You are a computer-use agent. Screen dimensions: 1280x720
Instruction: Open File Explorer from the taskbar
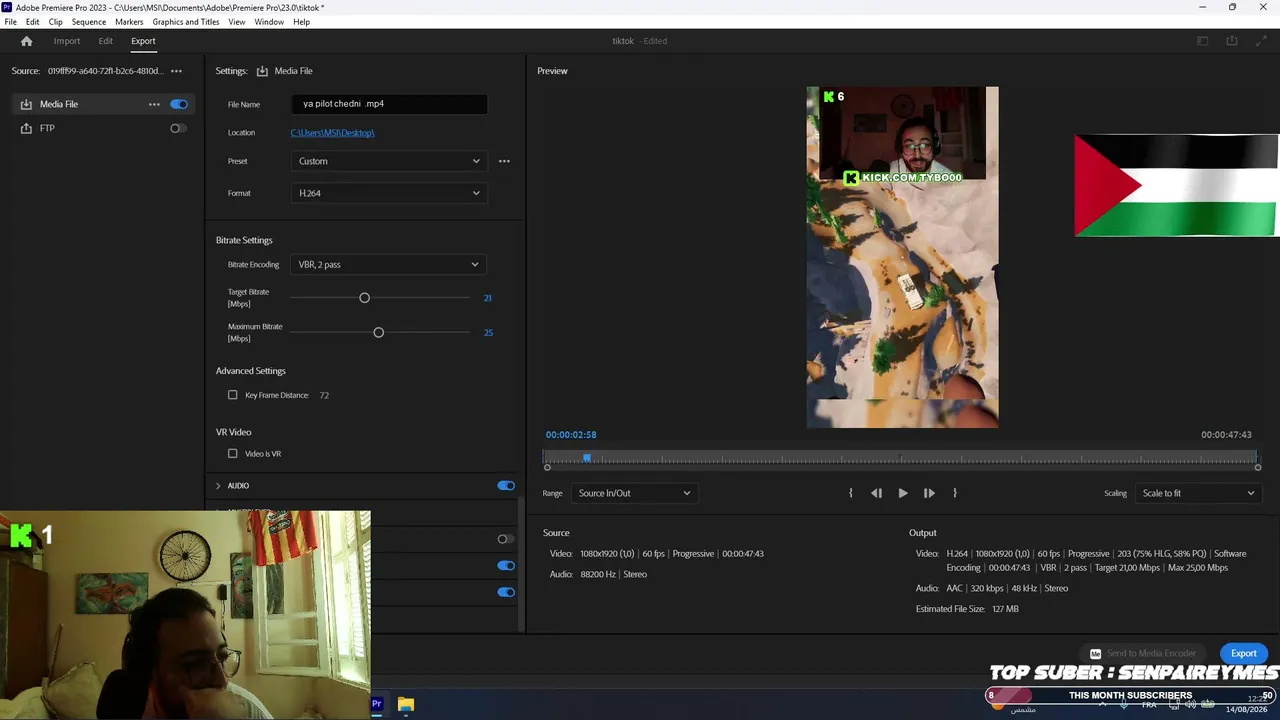point(405,704)
